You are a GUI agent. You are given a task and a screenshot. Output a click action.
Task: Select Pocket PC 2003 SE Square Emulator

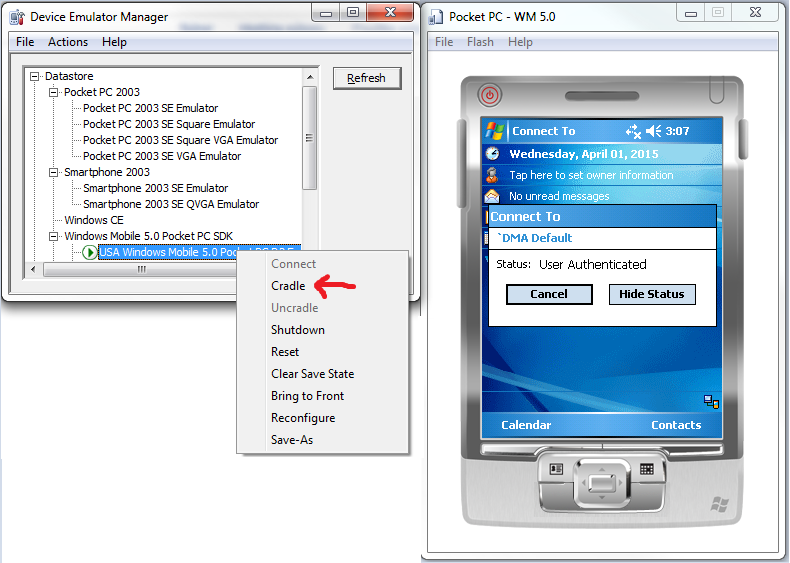[169, 124]
